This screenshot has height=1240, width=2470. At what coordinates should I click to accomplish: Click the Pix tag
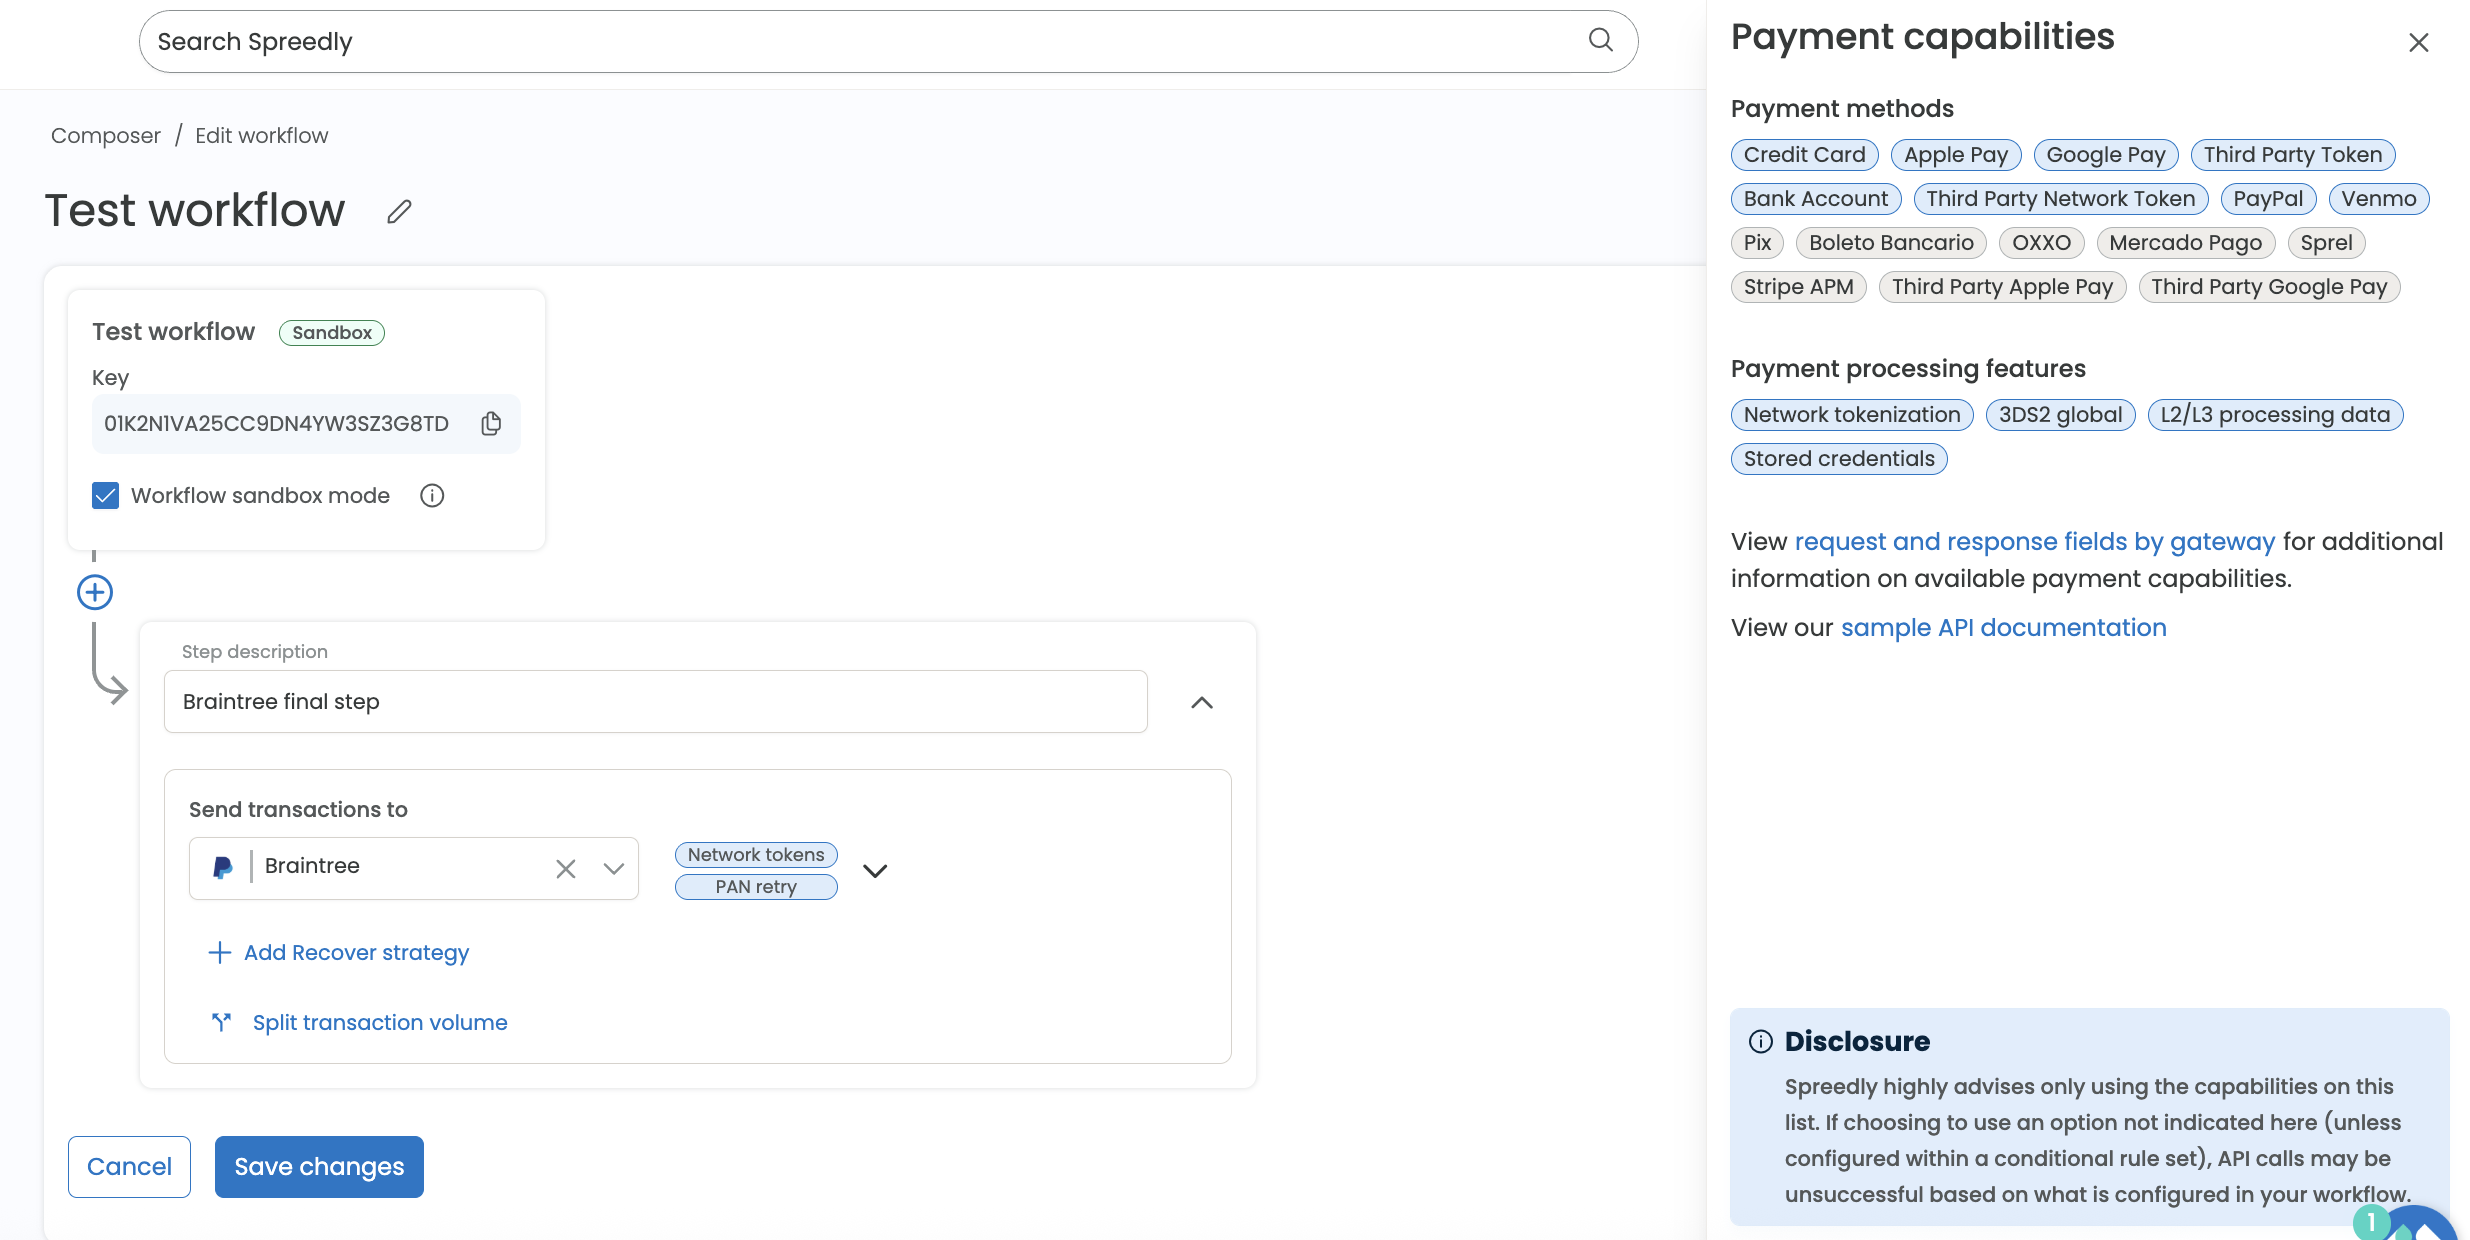pyautogui.click(x=1757, y=243)
